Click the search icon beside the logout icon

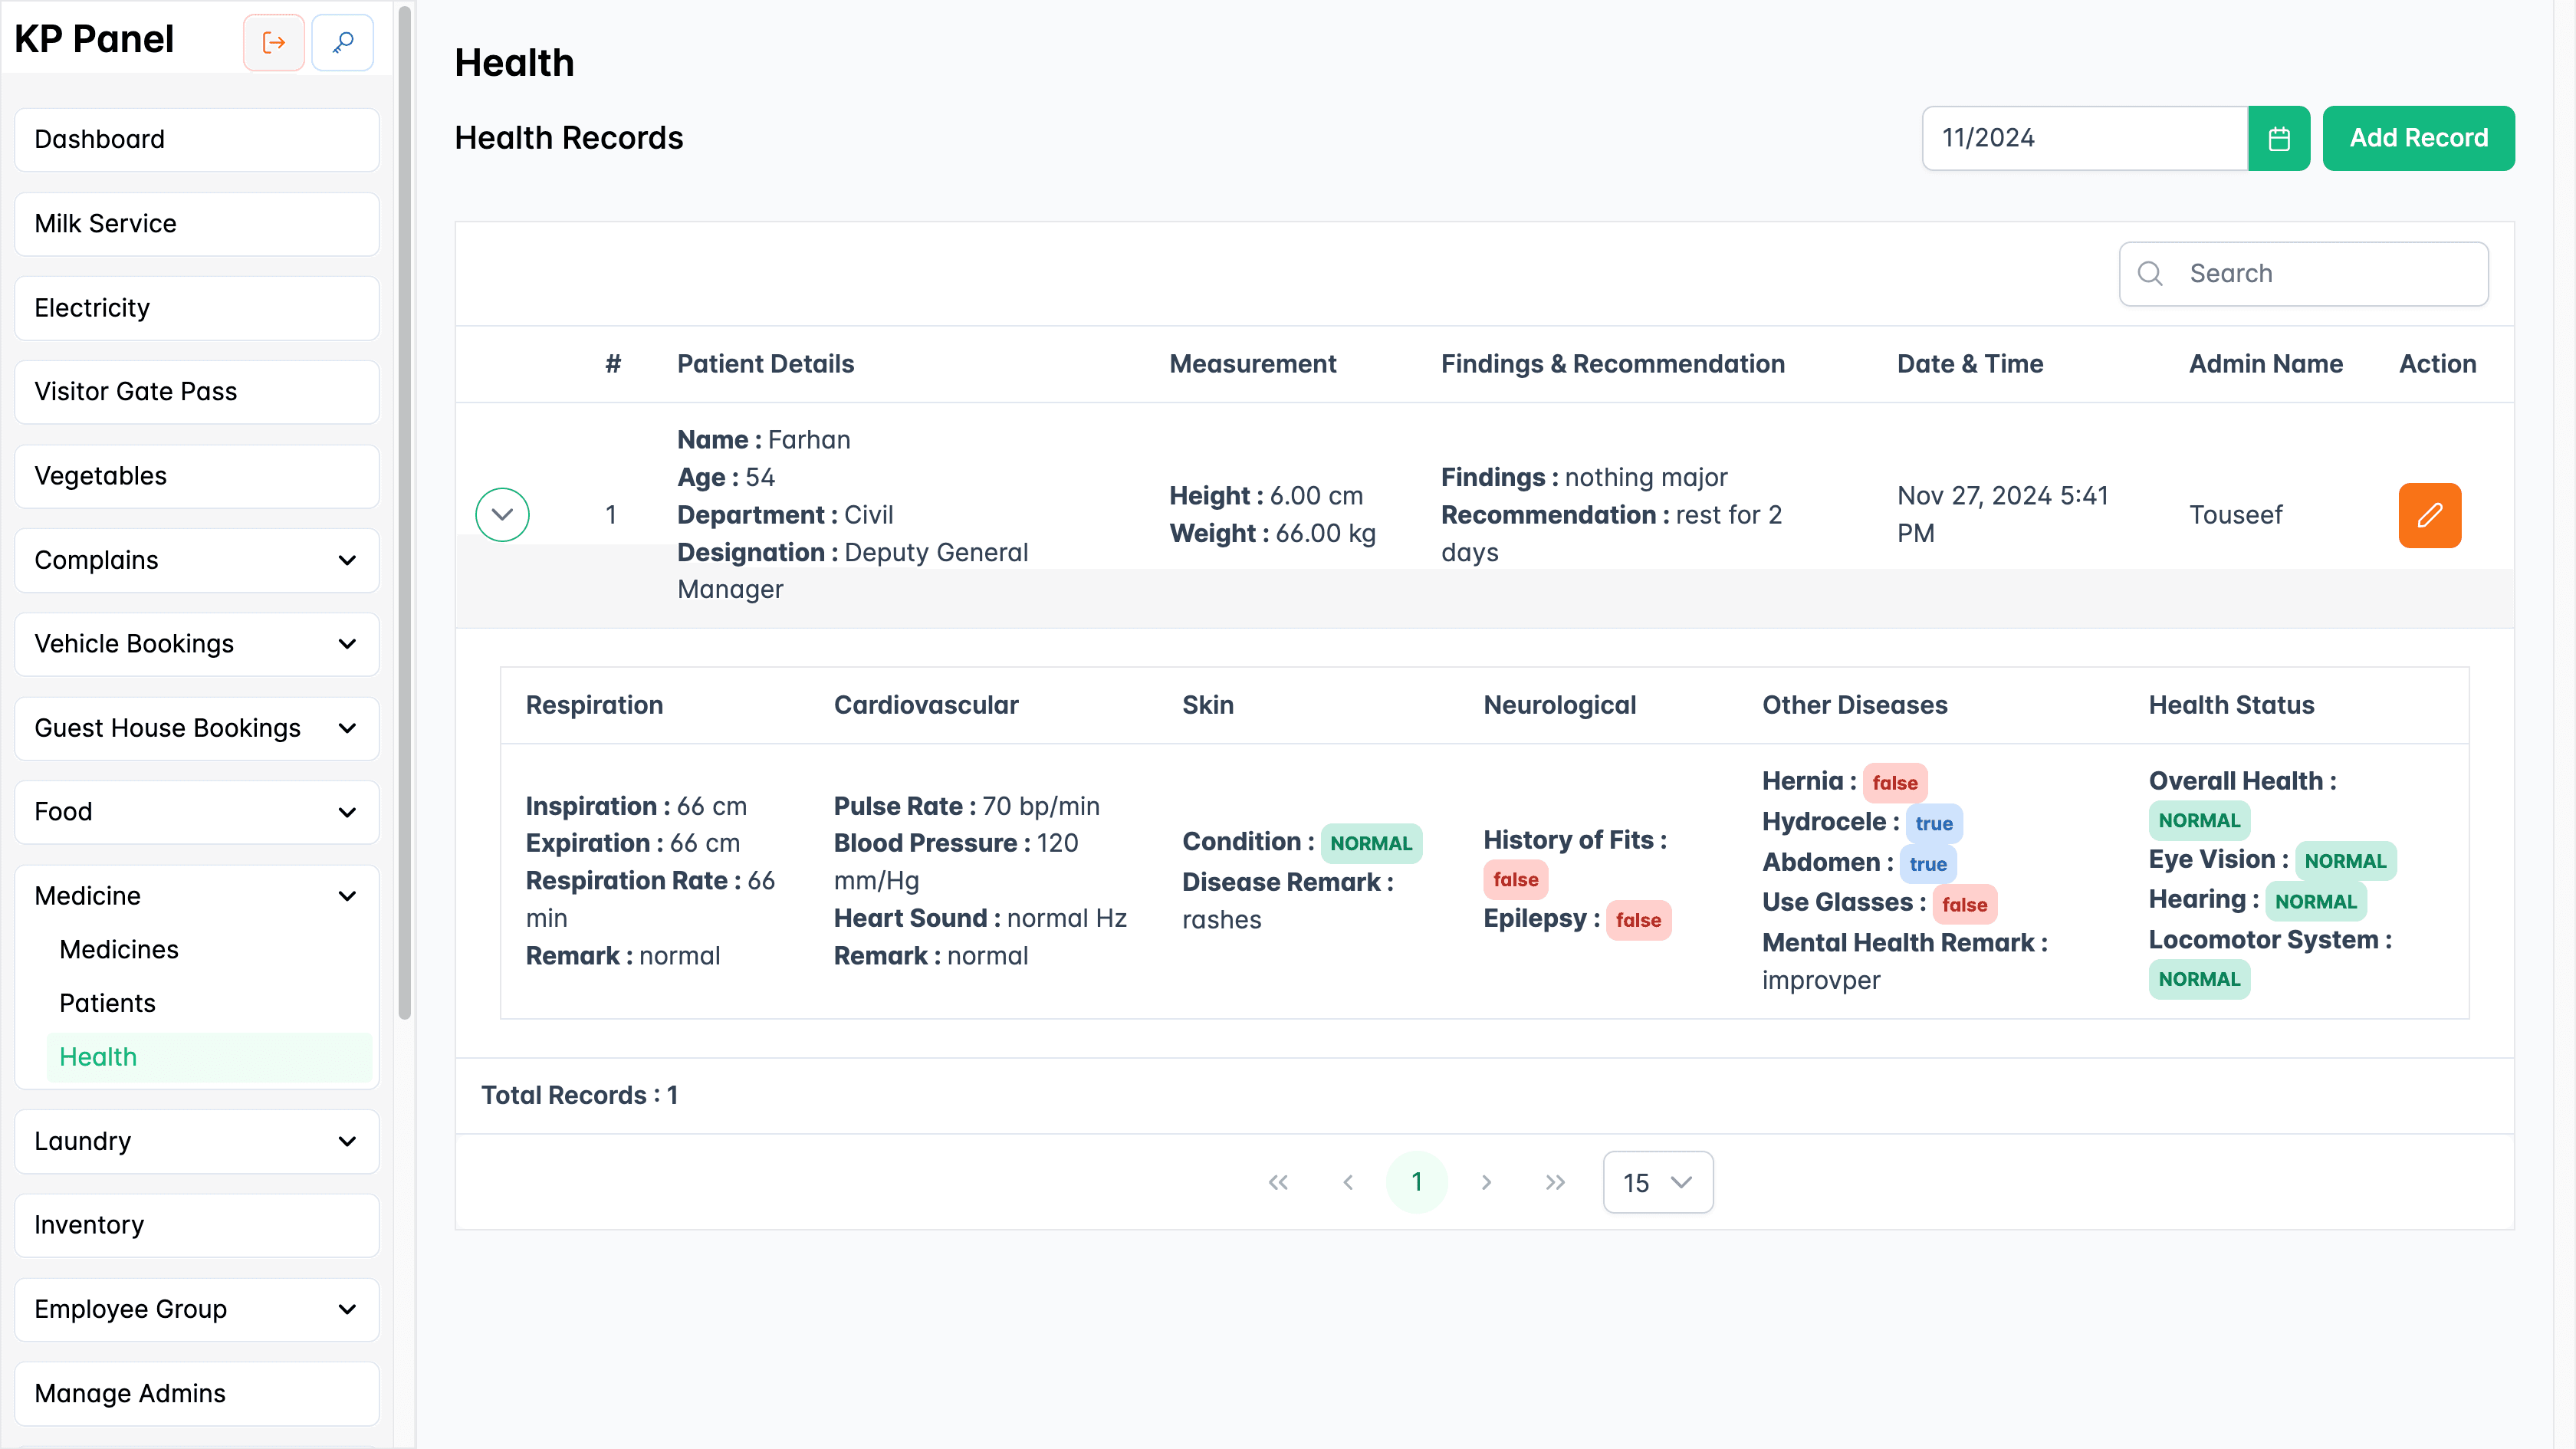point(342,42)
